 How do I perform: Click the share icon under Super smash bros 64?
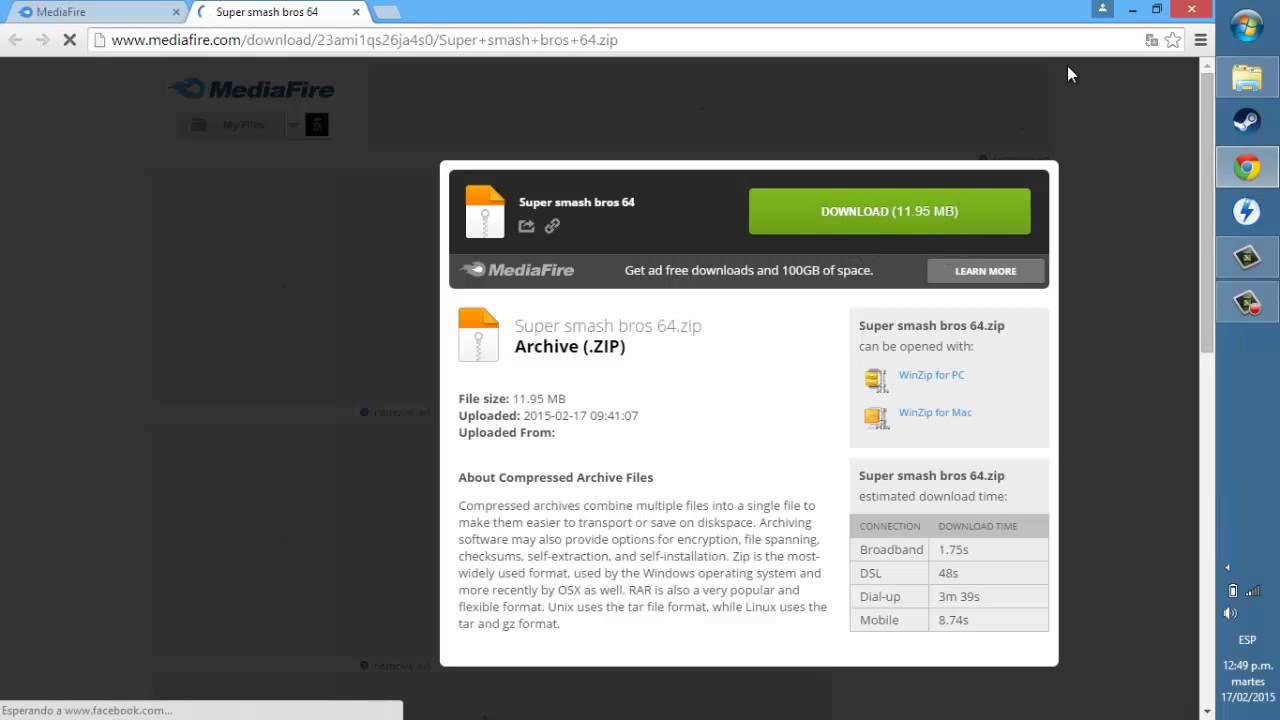(x=526, y=226)
